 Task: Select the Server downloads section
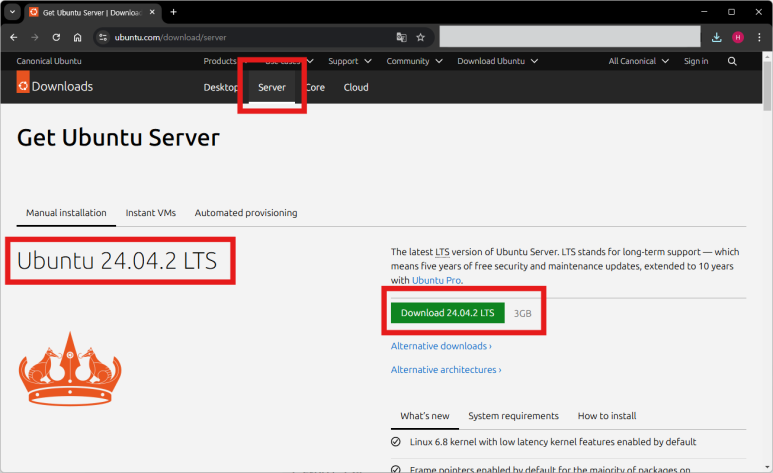(x=272, y=87)
